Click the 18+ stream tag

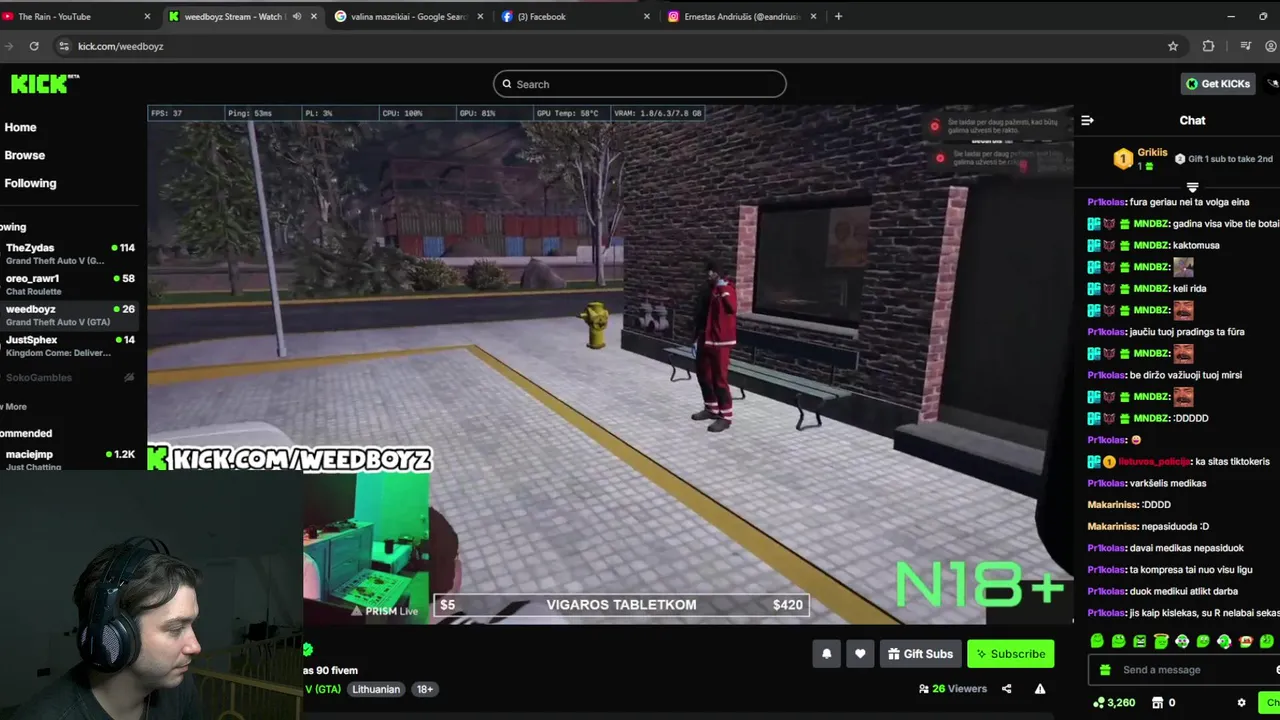[x=425, y=689]
